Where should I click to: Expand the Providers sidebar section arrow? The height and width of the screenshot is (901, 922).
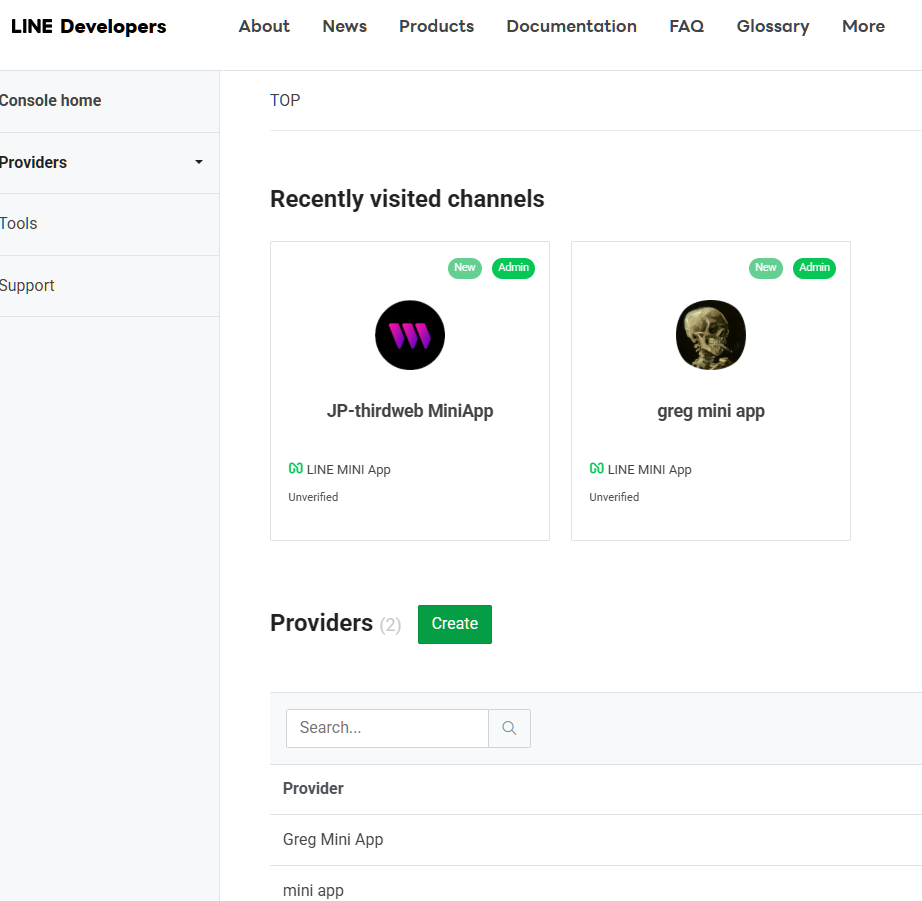pos(199,162)
